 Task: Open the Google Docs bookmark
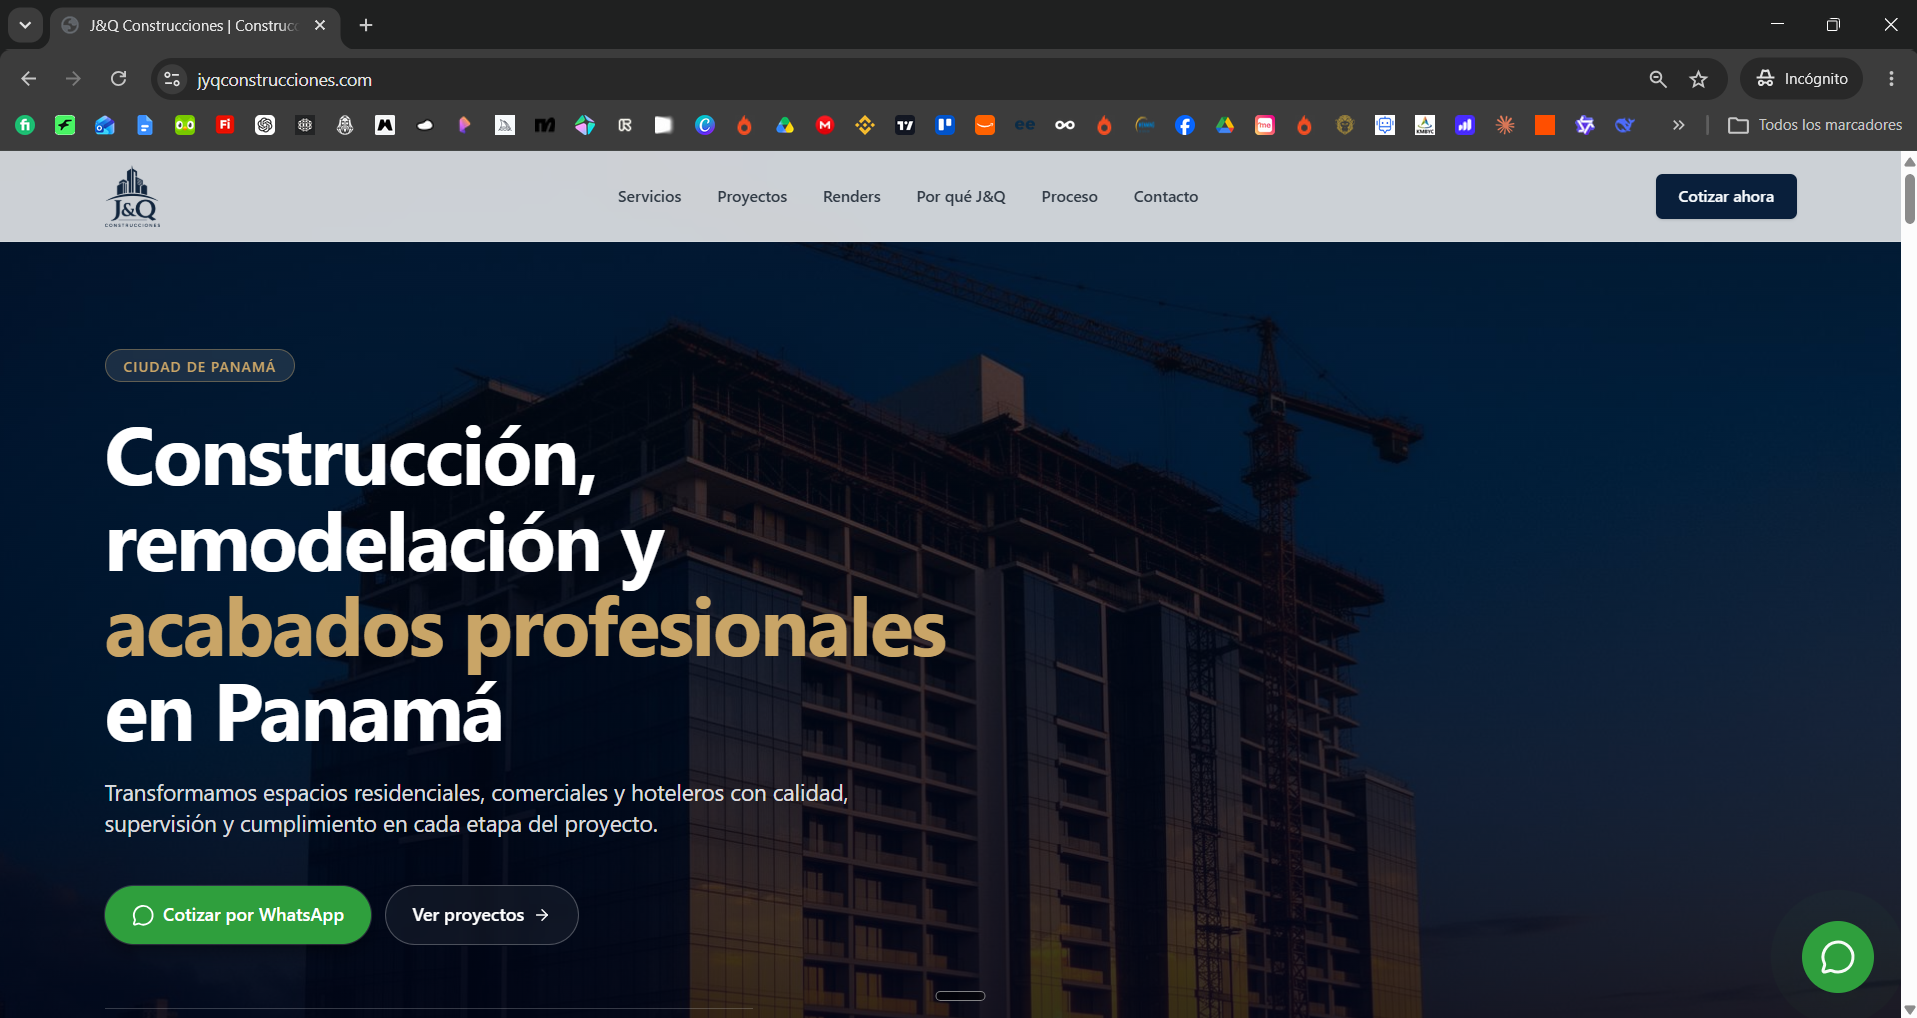(x=145, y=125)
